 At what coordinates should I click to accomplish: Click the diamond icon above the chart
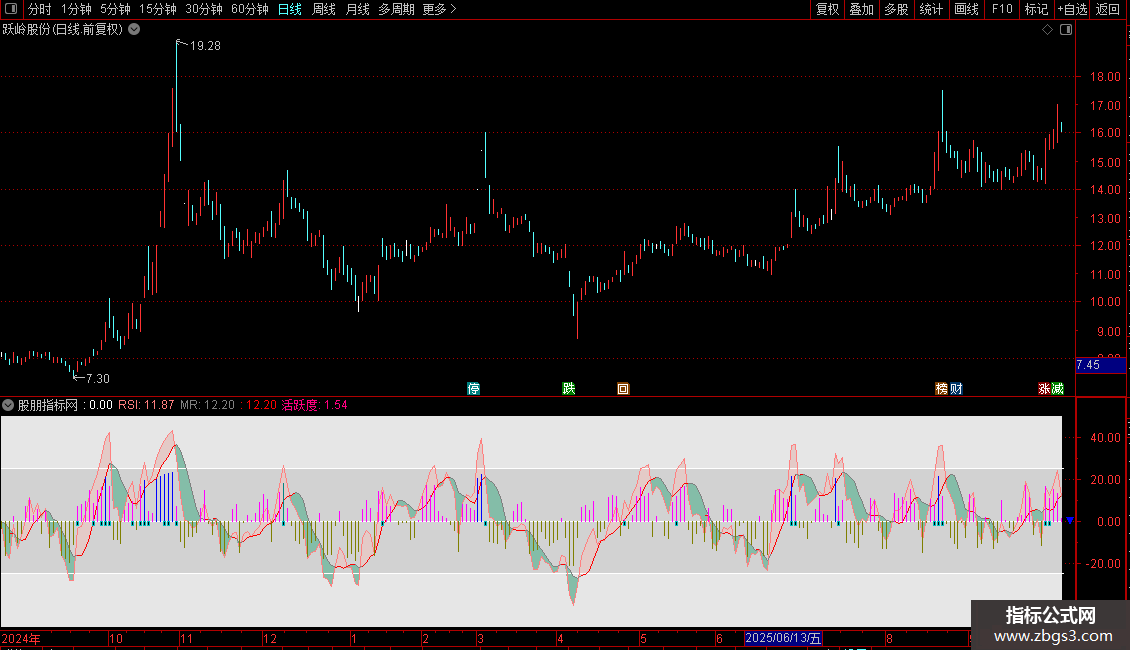pos(1048,30)
